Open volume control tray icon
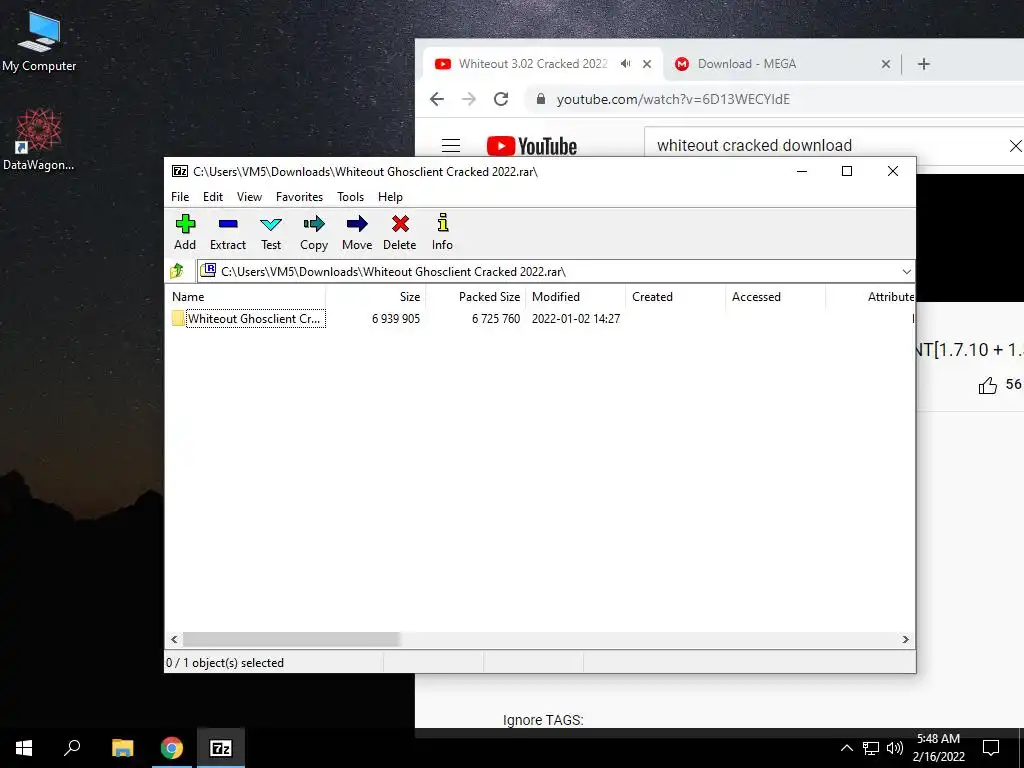Screen dimensions: 1024x768 (895, 748)
